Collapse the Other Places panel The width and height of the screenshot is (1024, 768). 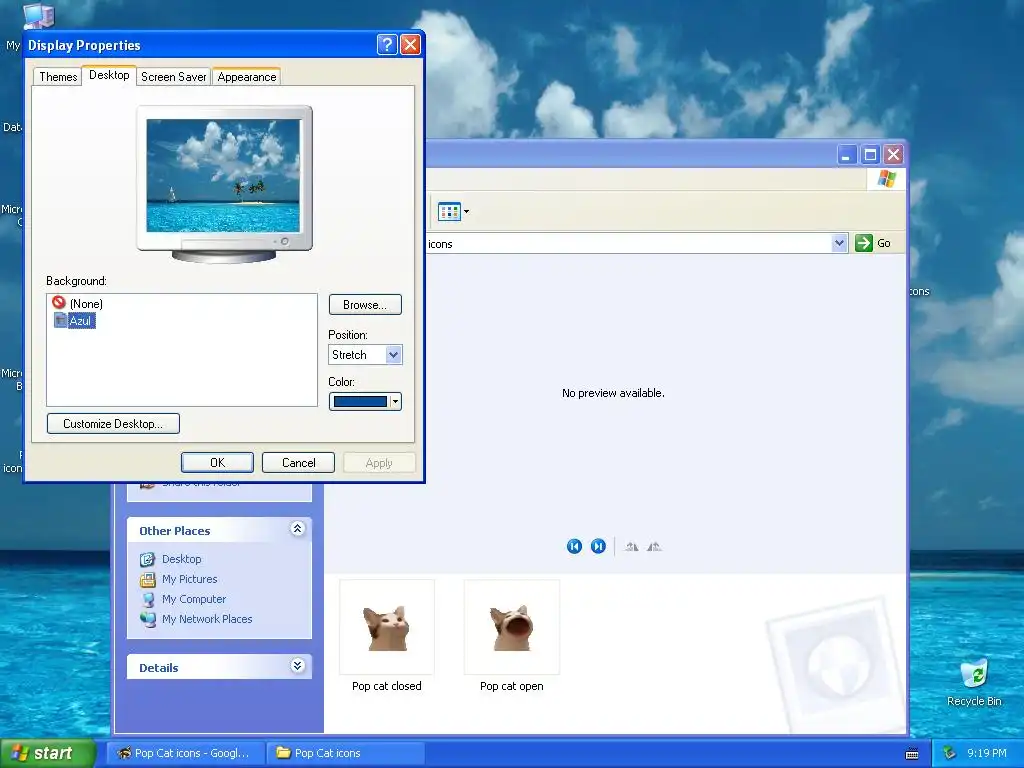(x=297, y=529)
